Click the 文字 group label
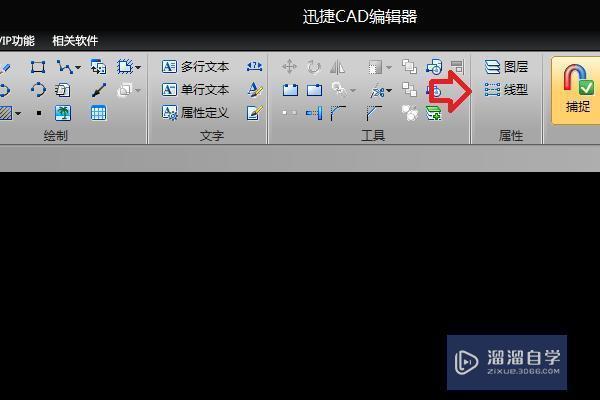Screen dimensions: 600x400 tap(212, 136)
